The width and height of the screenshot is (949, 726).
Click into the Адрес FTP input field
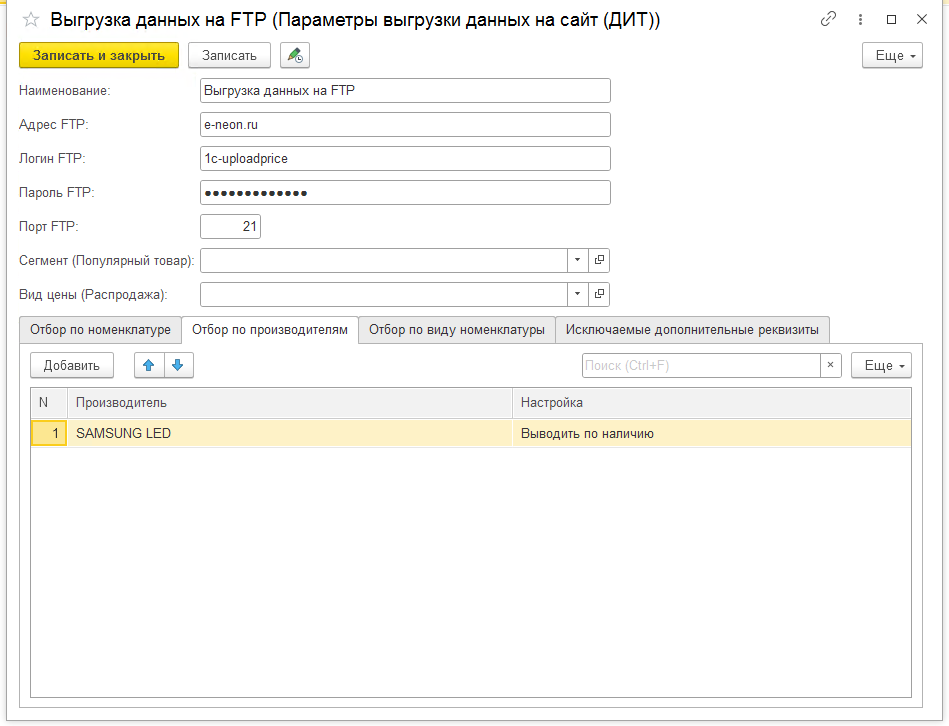coord(405,124)
